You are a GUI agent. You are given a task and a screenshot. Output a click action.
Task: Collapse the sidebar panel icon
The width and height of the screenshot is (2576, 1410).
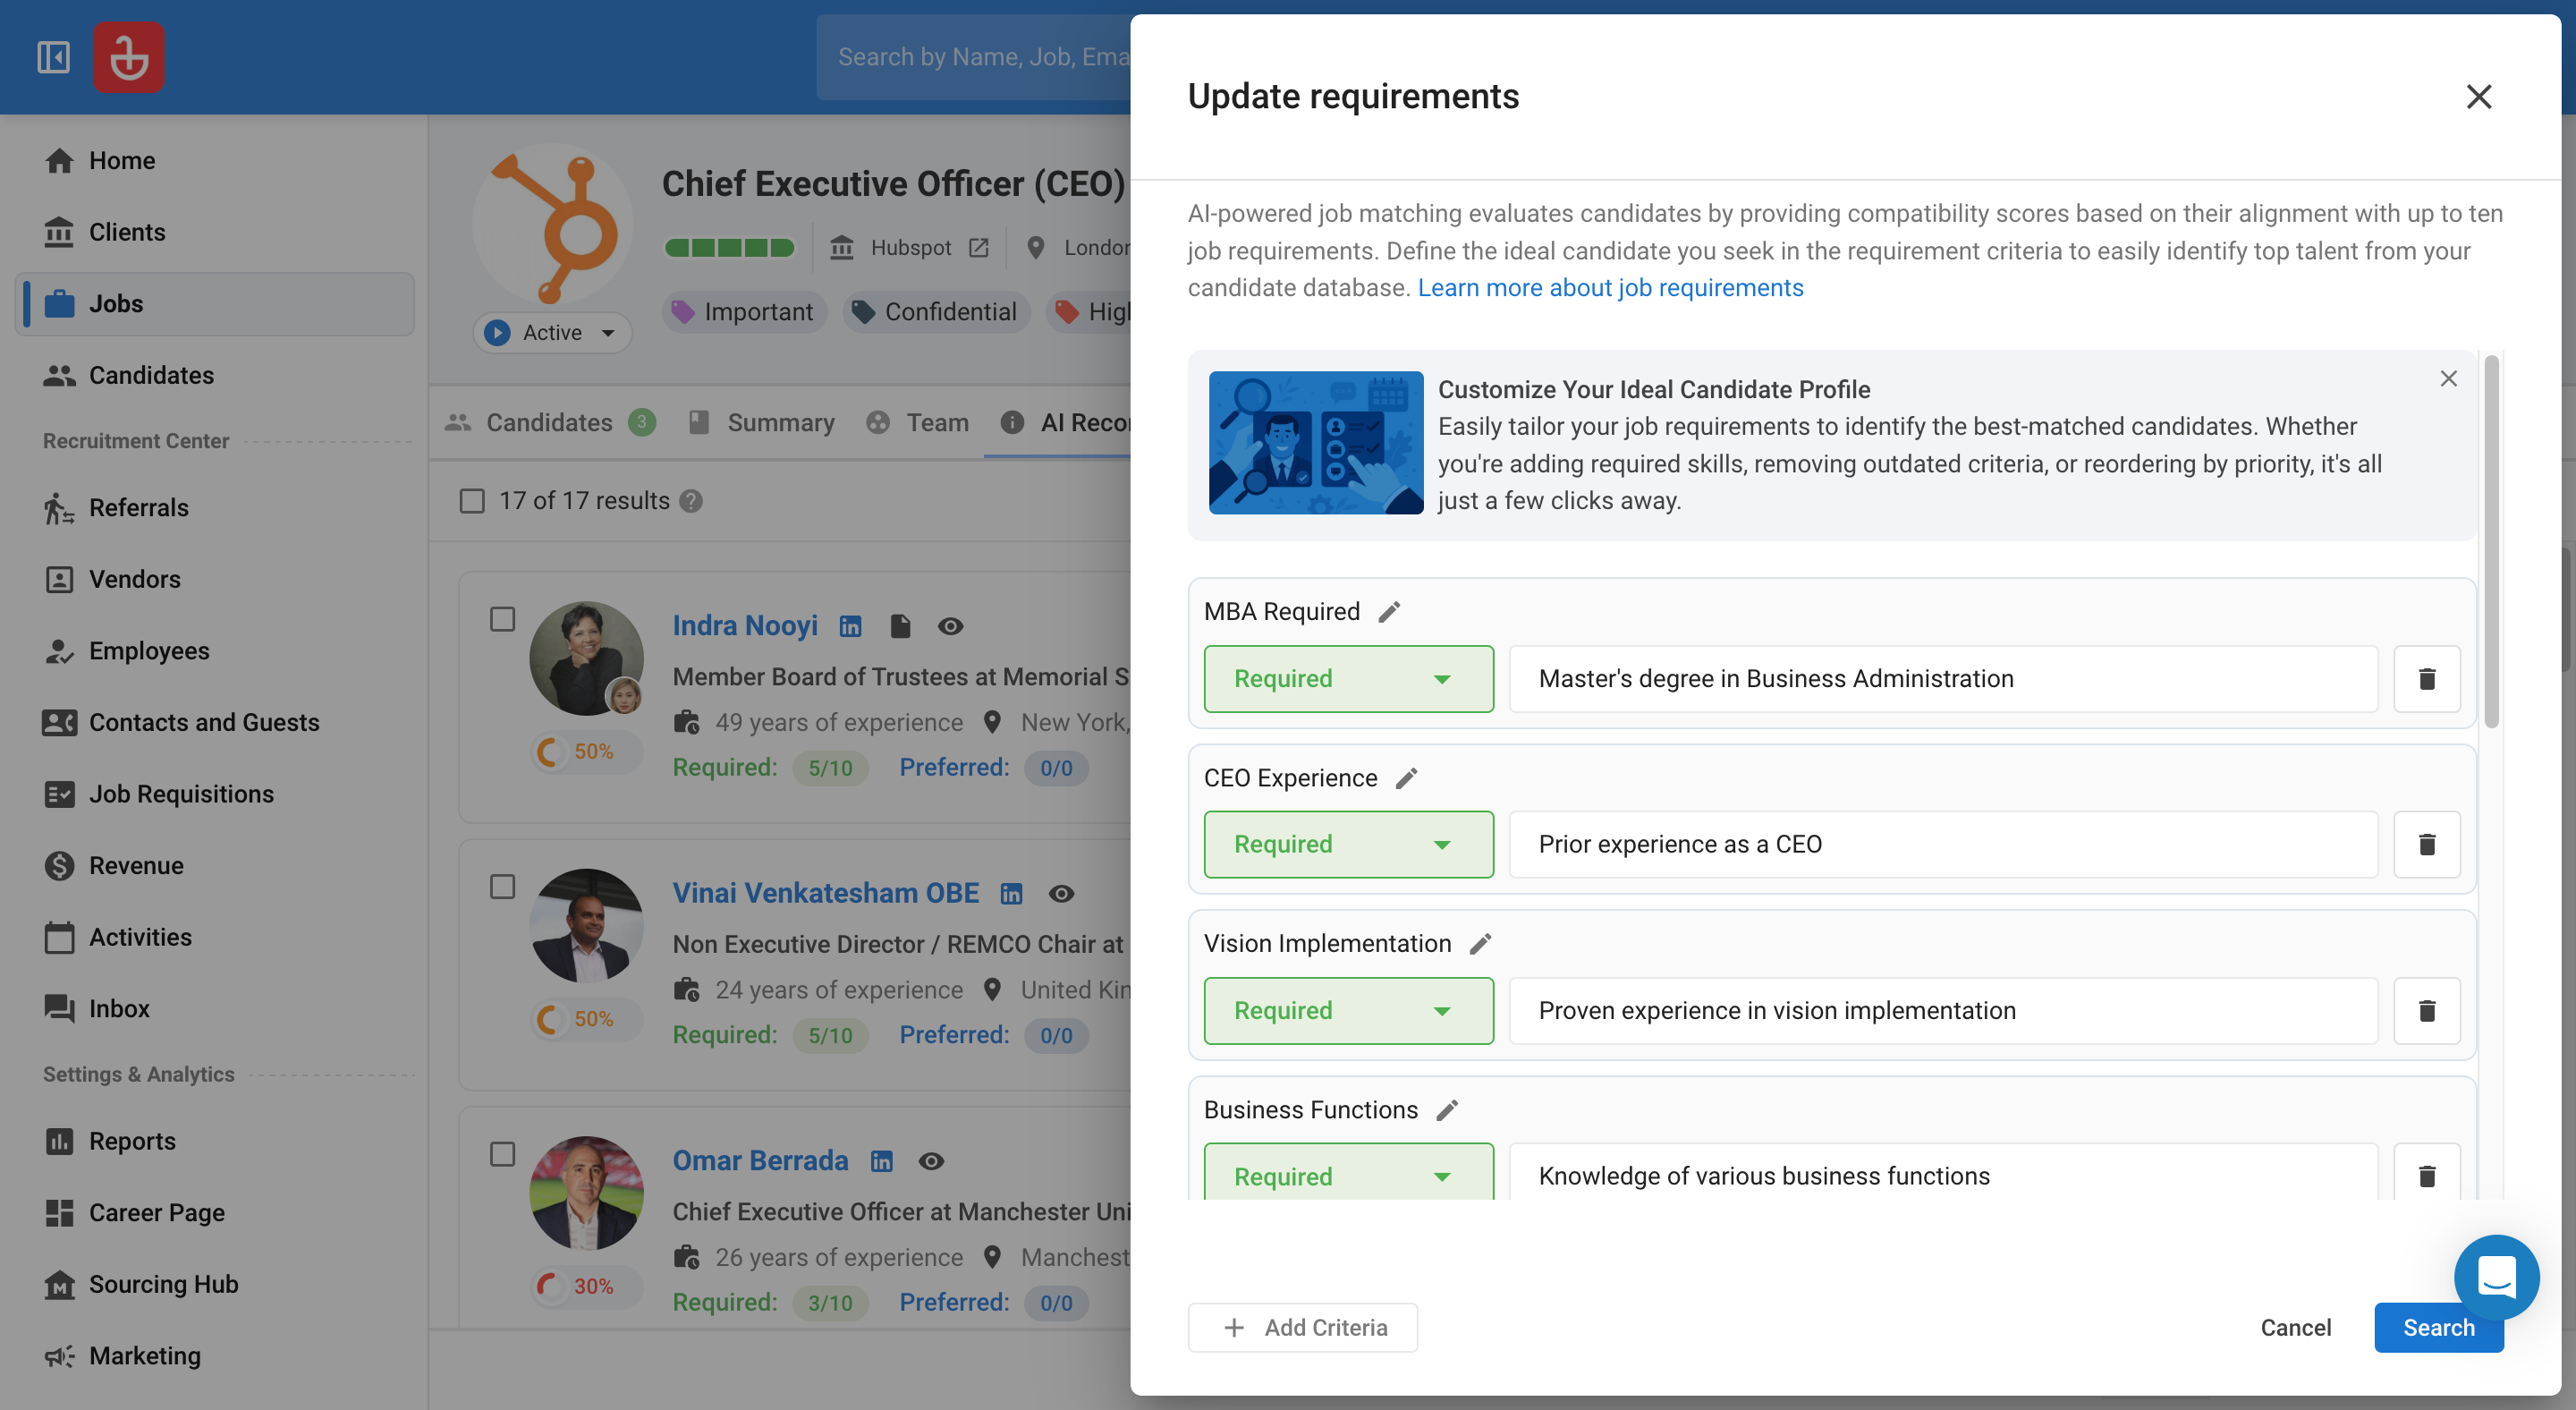(53, 57)
